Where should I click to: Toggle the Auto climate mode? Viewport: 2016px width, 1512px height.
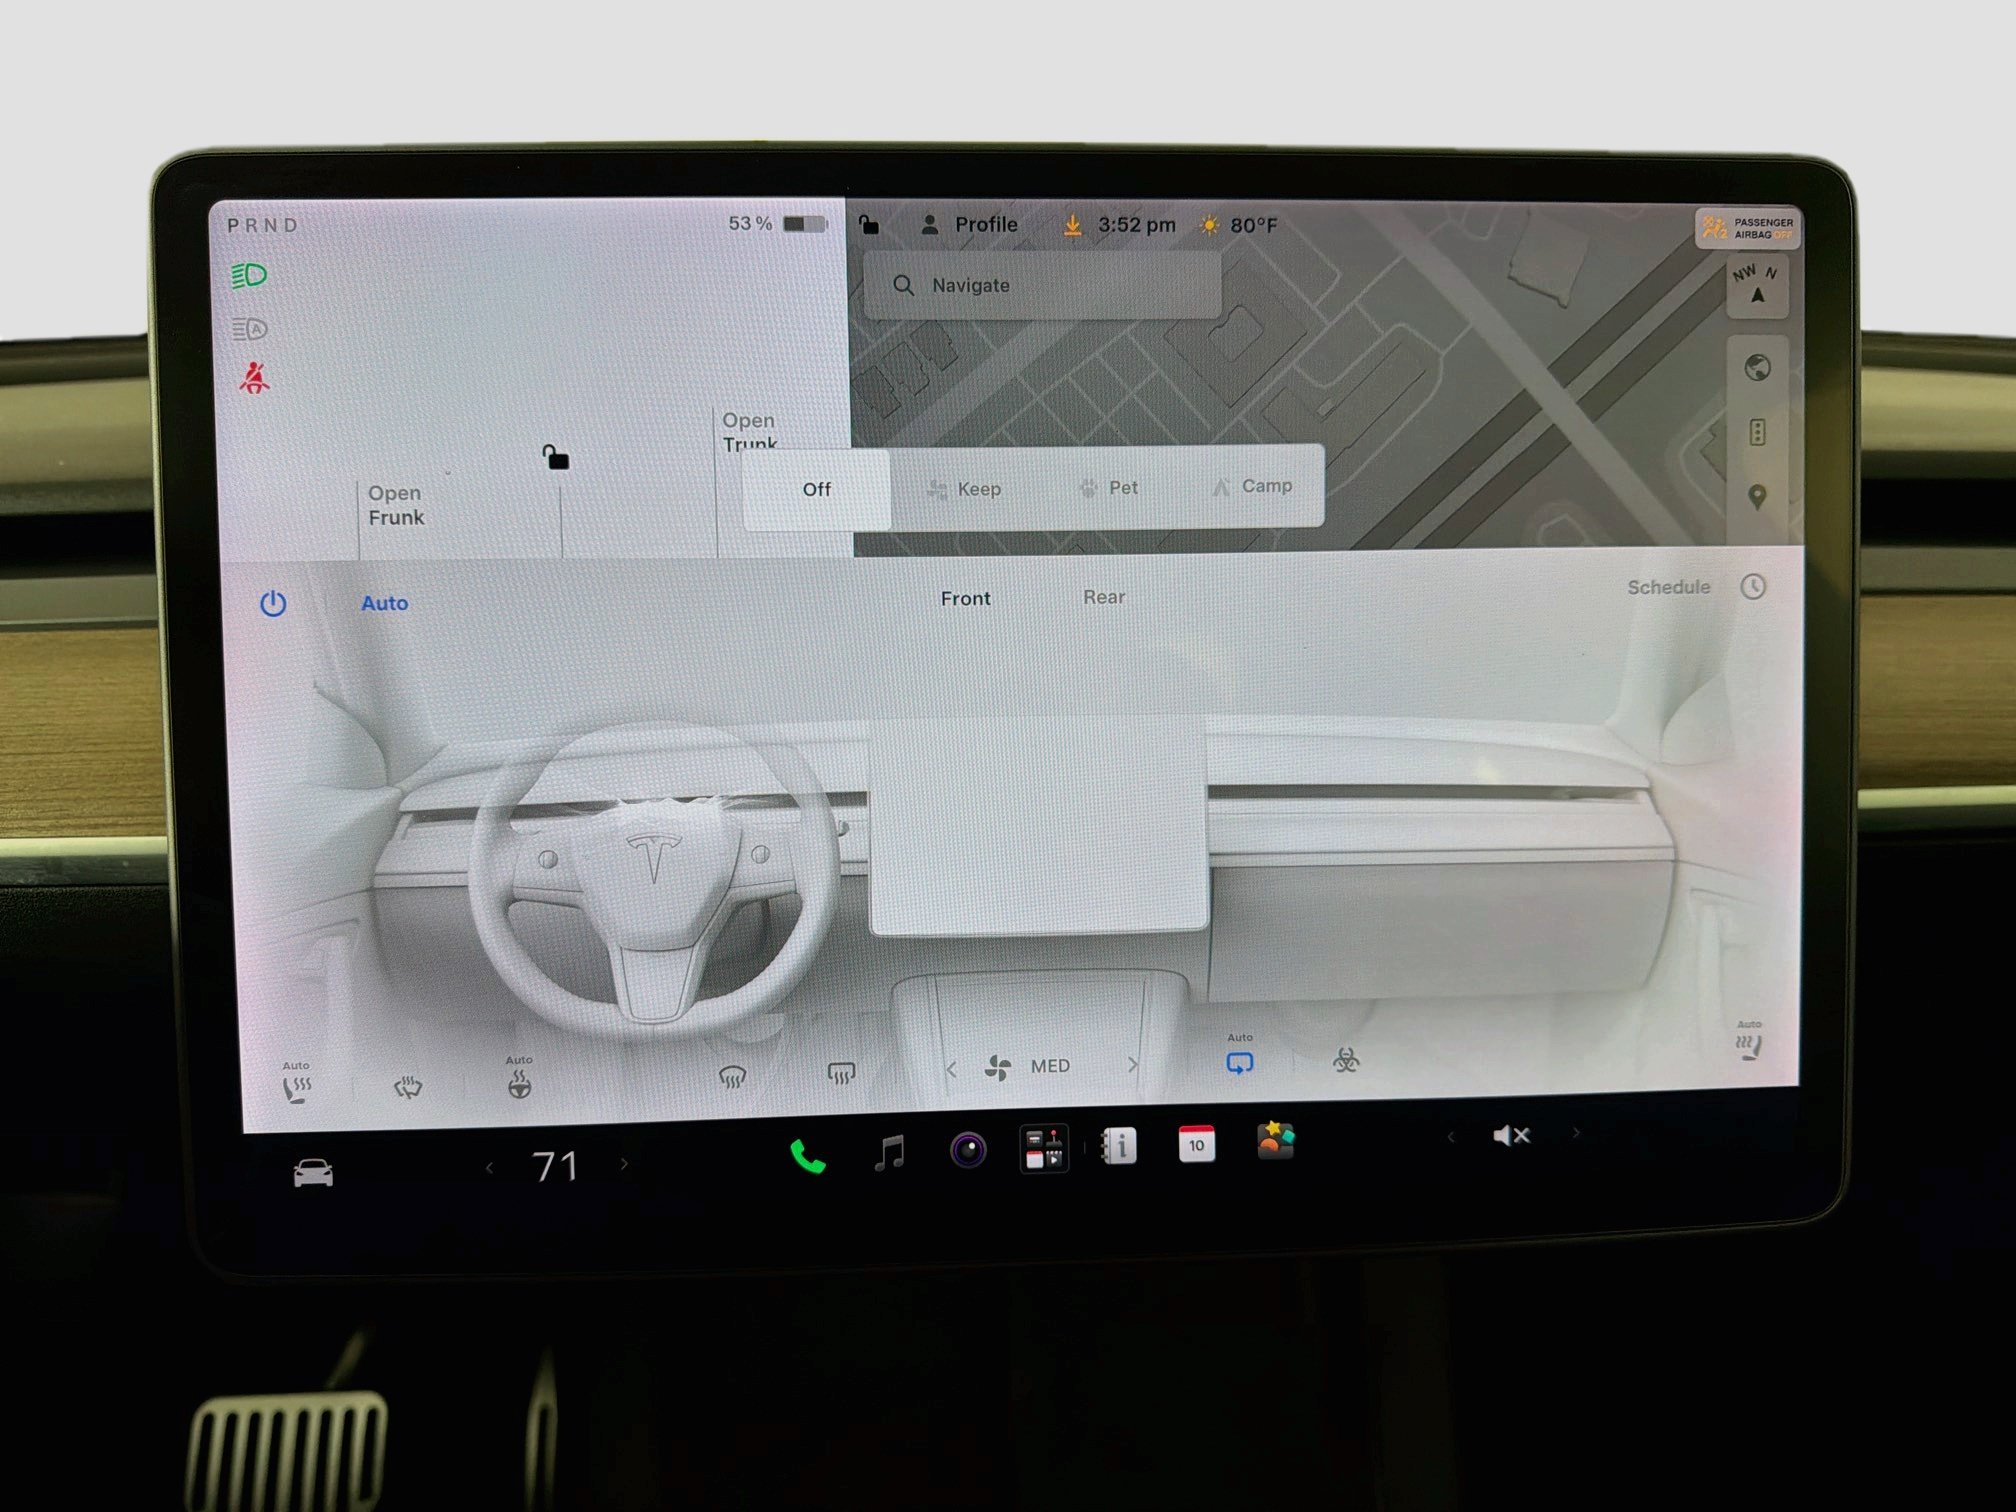pos(384,603)
